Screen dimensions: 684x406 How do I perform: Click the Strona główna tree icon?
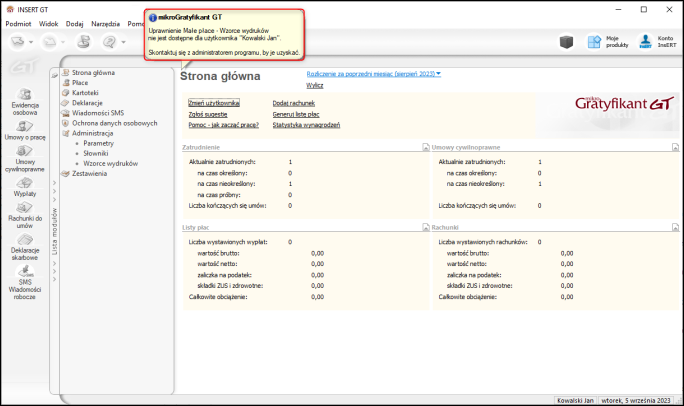pyautogui.click(x=66, y=72)
